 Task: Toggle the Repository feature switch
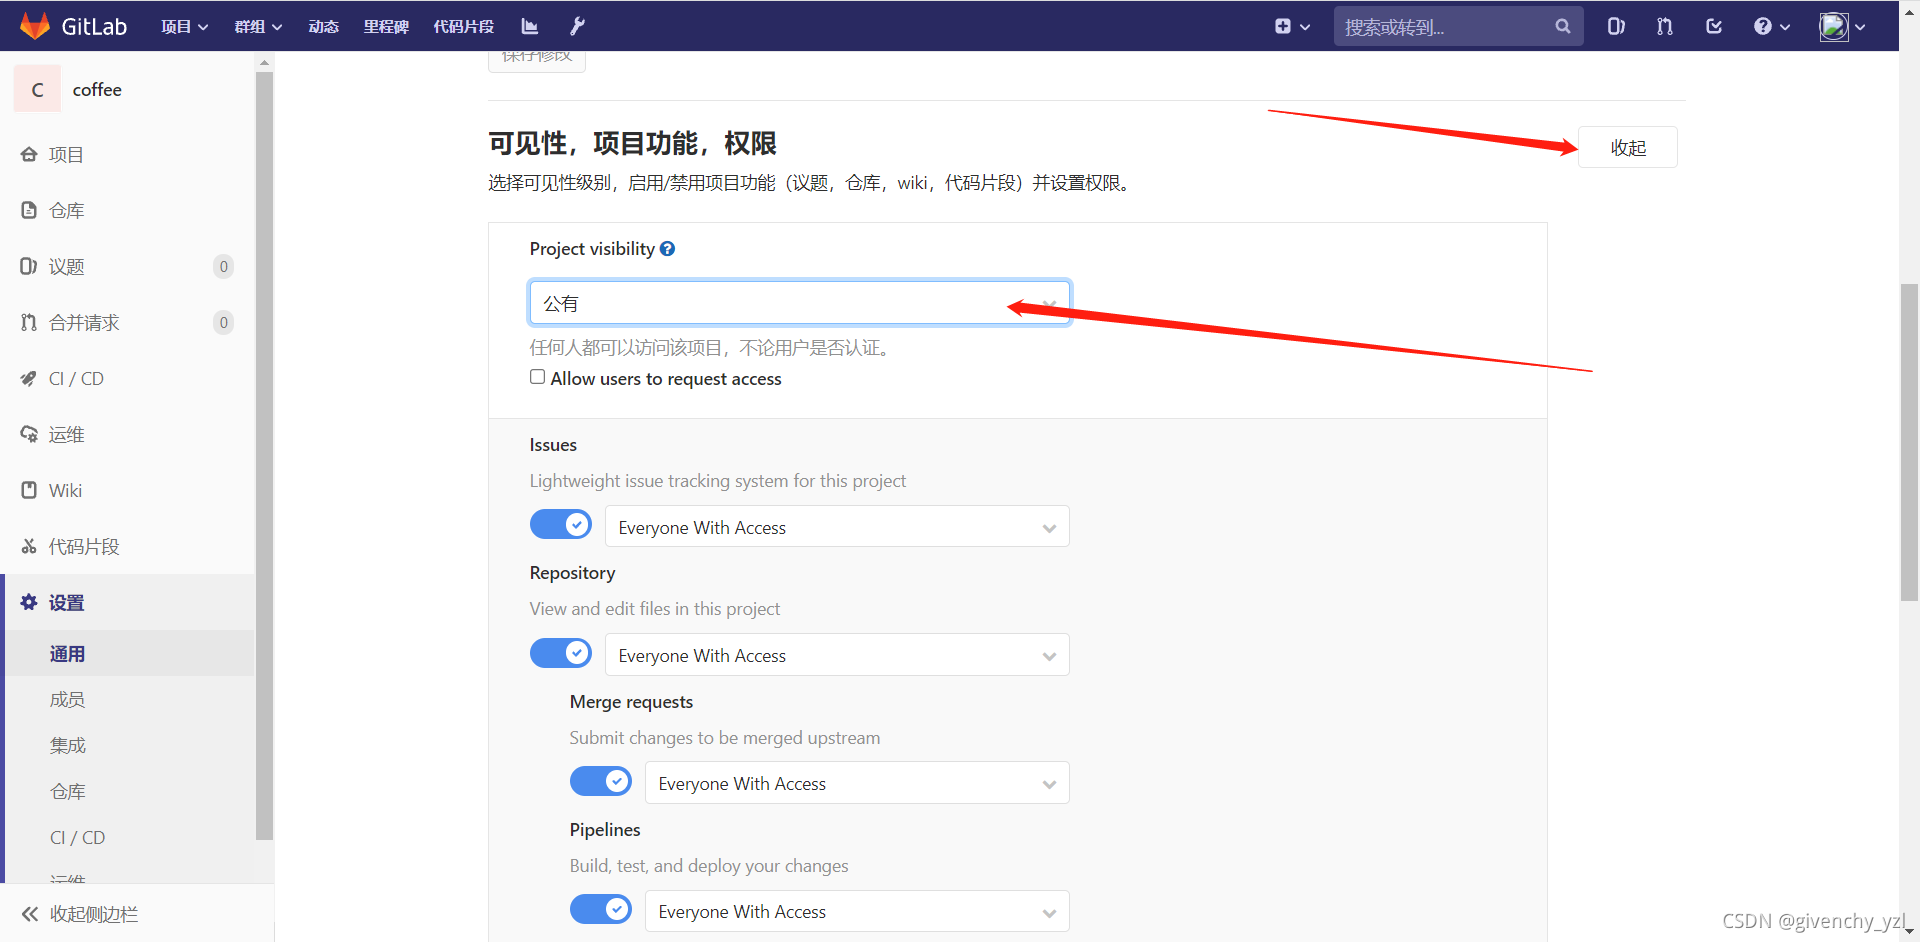pyautogui.click(x=561, y=653)
